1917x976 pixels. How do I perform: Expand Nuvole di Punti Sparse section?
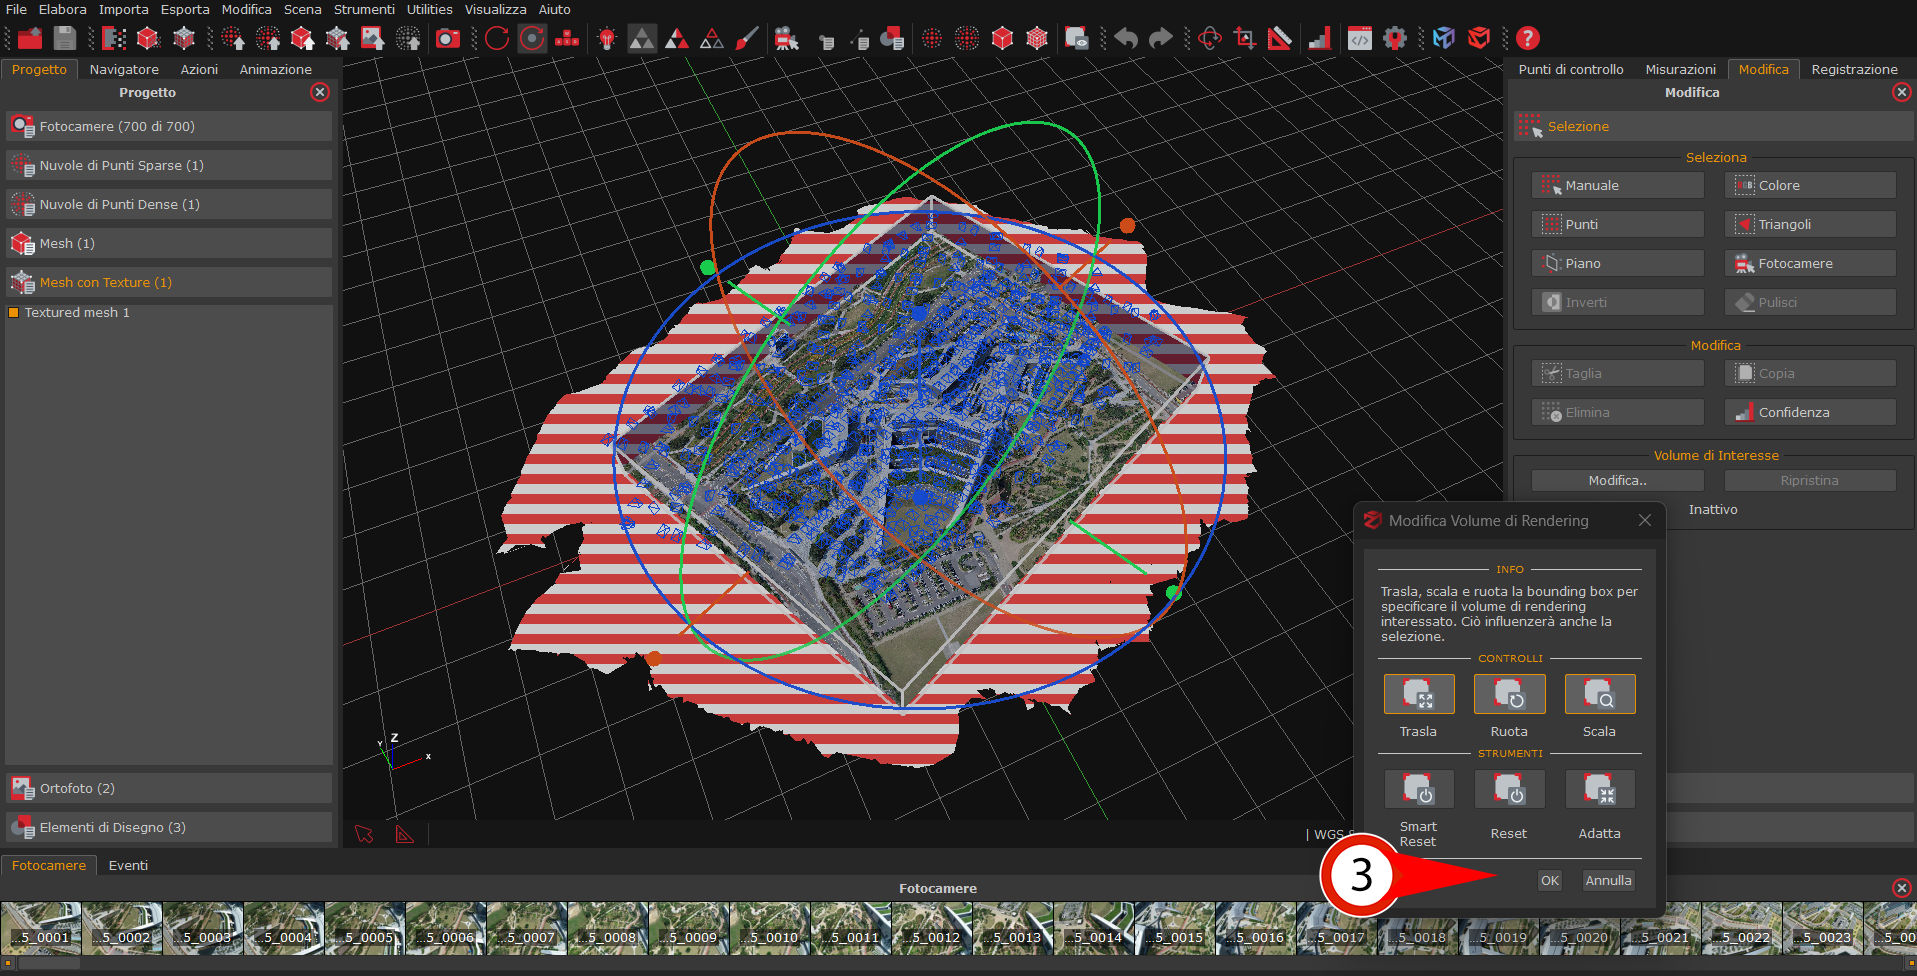[169, 166]
